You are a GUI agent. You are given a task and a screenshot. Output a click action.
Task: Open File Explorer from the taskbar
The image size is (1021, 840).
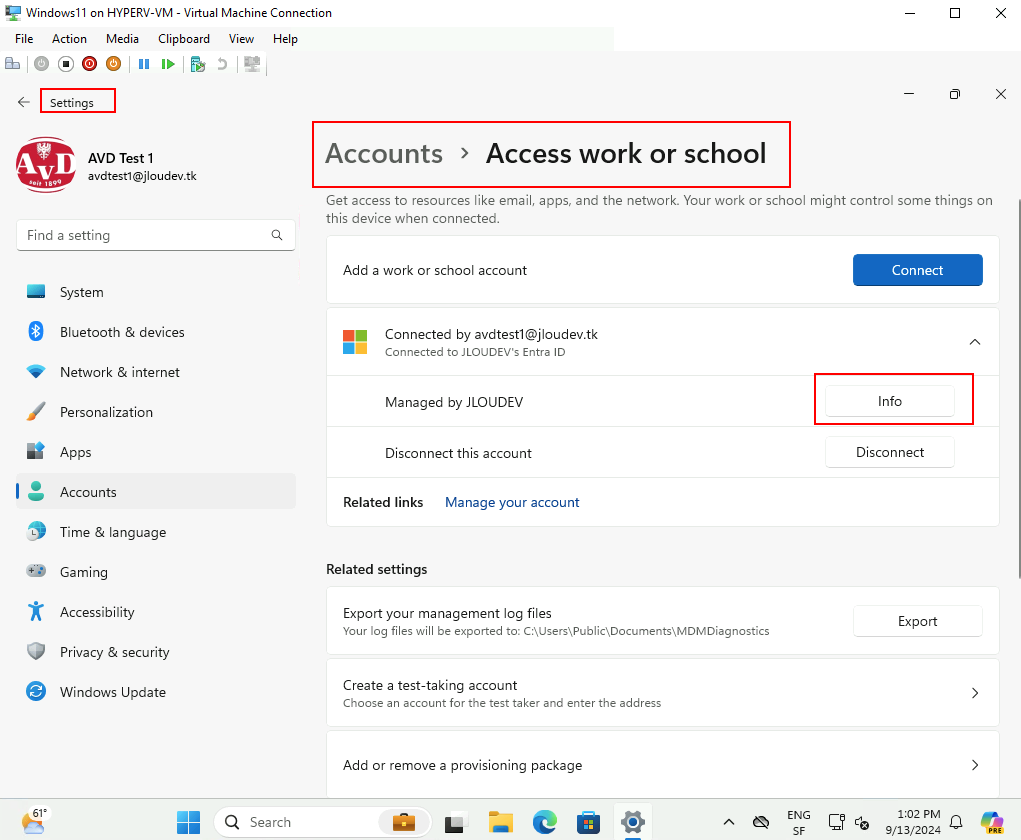[501, 822]
